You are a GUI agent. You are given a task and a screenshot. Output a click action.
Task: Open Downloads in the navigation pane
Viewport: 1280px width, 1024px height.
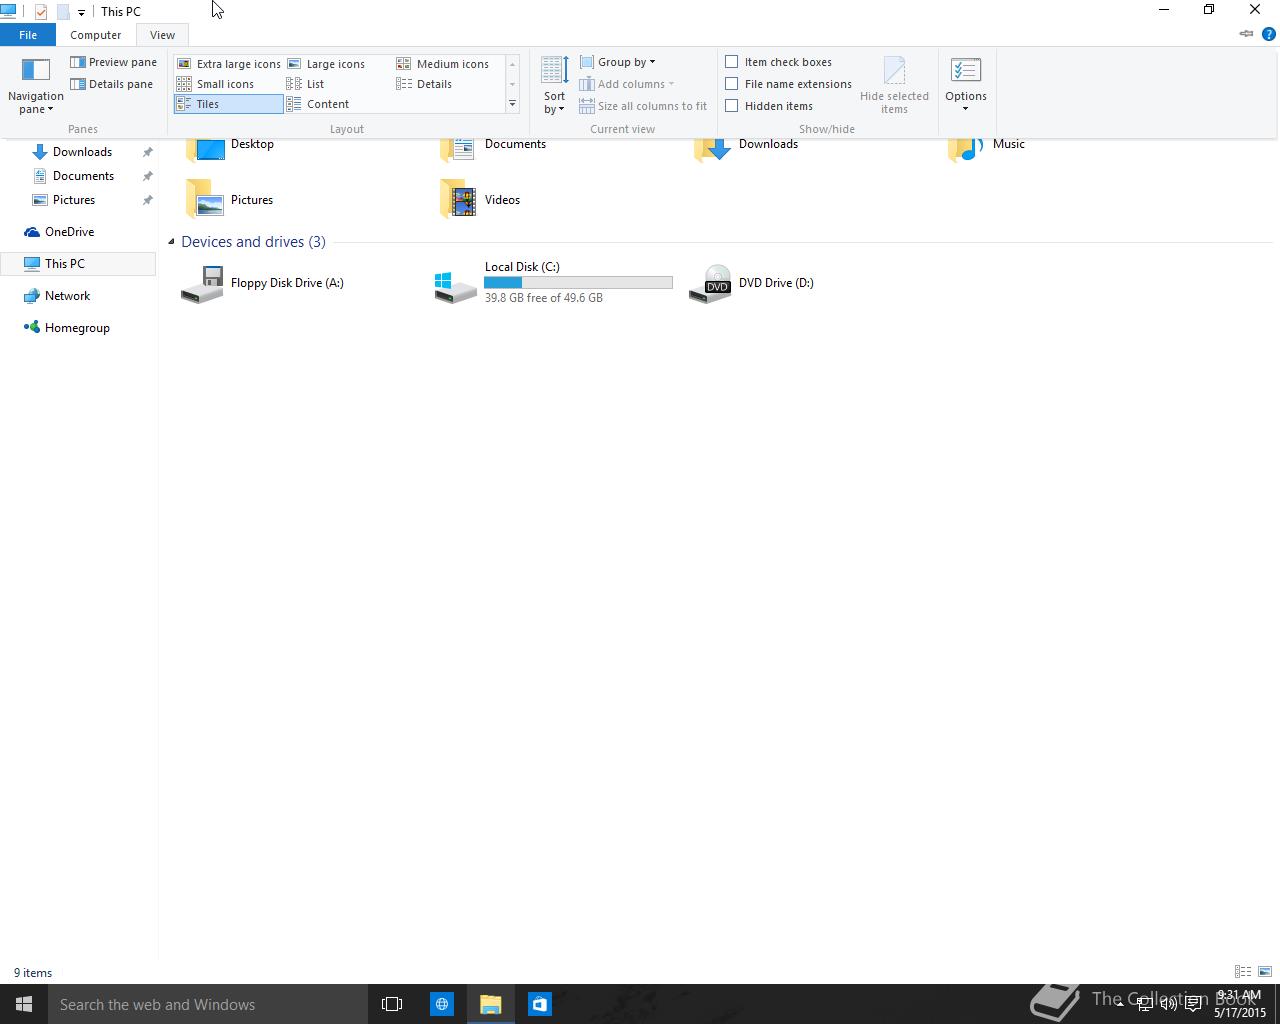[x=82, y=152]
